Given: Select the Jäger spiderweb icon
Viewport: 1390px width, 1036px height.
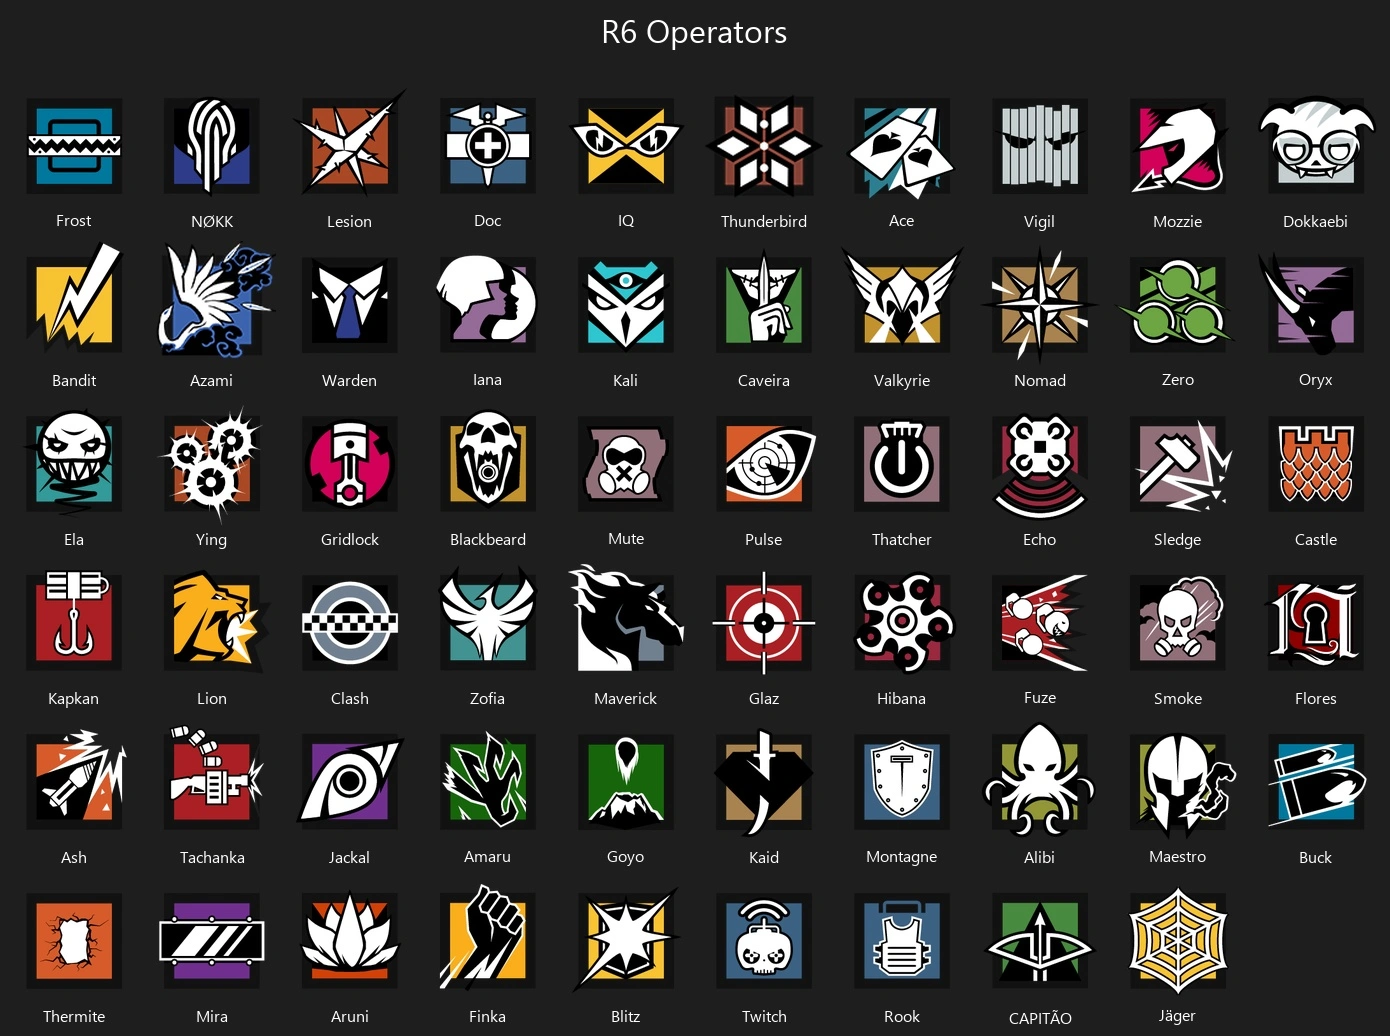Looking at the screenshot, I should [x=1178, y=940].
